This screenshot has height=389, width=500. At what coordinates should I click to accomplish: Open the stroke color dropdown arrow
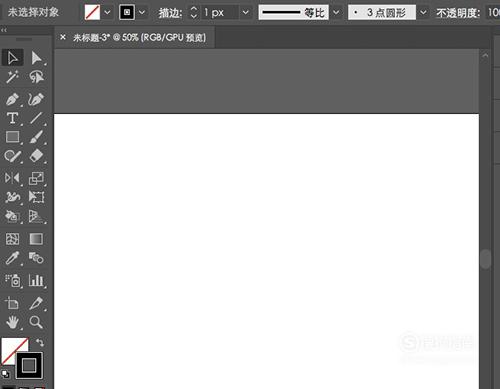pos(142,13)
